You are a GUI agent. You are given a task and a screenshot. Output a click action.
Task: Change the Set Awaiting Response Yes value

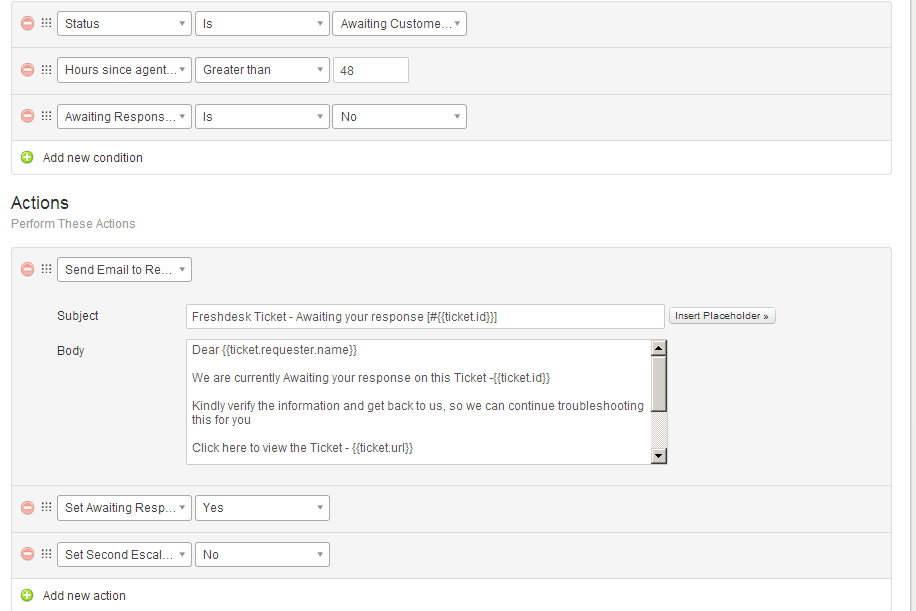pos(262,508)
